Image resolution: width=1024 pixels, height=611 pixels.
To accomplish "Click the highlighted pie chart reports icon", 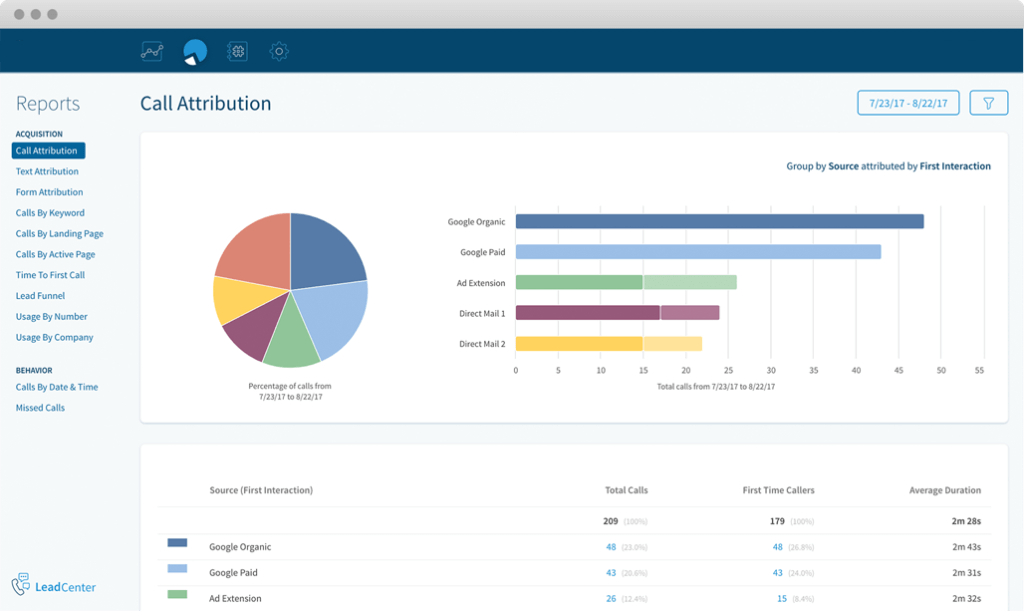I will (194, 51).
